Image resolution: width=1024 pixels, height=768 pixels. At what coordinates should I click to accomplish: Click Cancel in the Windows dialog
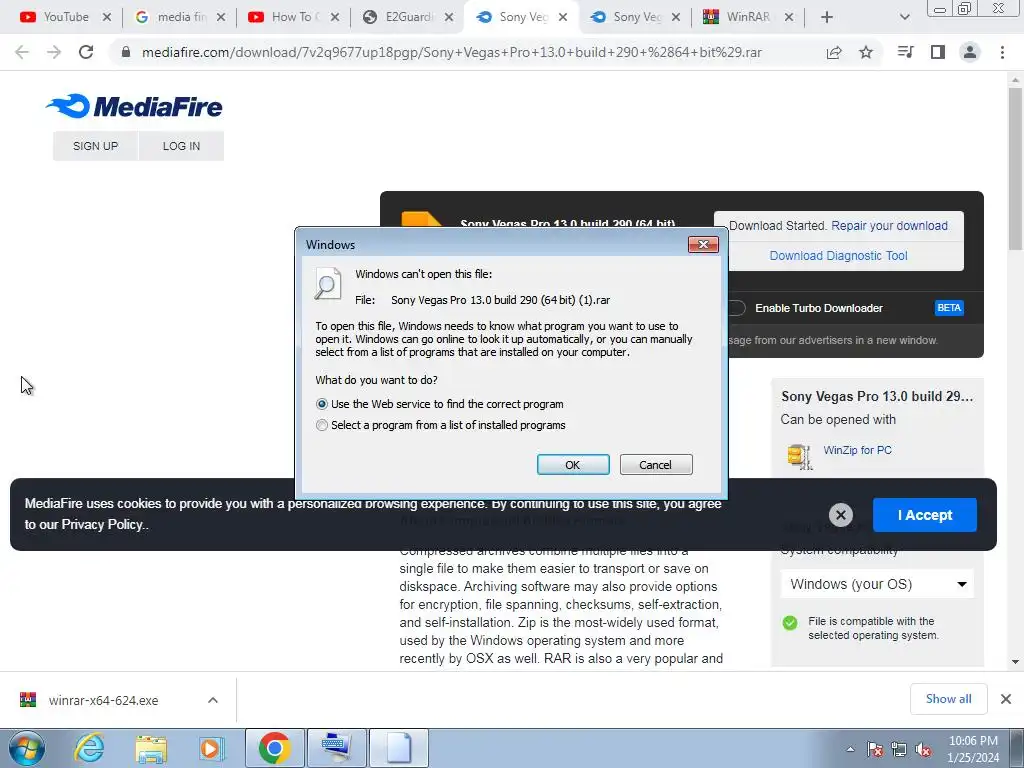click(656, 464)
